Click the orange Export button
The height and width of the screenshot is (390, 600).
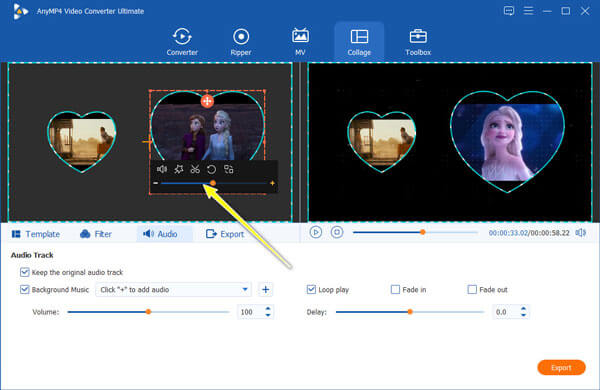point(561,368)
